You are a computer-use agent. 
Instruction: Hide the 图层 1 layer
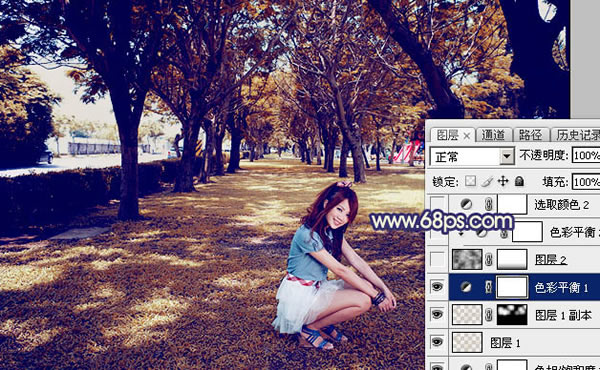[438, 342]
